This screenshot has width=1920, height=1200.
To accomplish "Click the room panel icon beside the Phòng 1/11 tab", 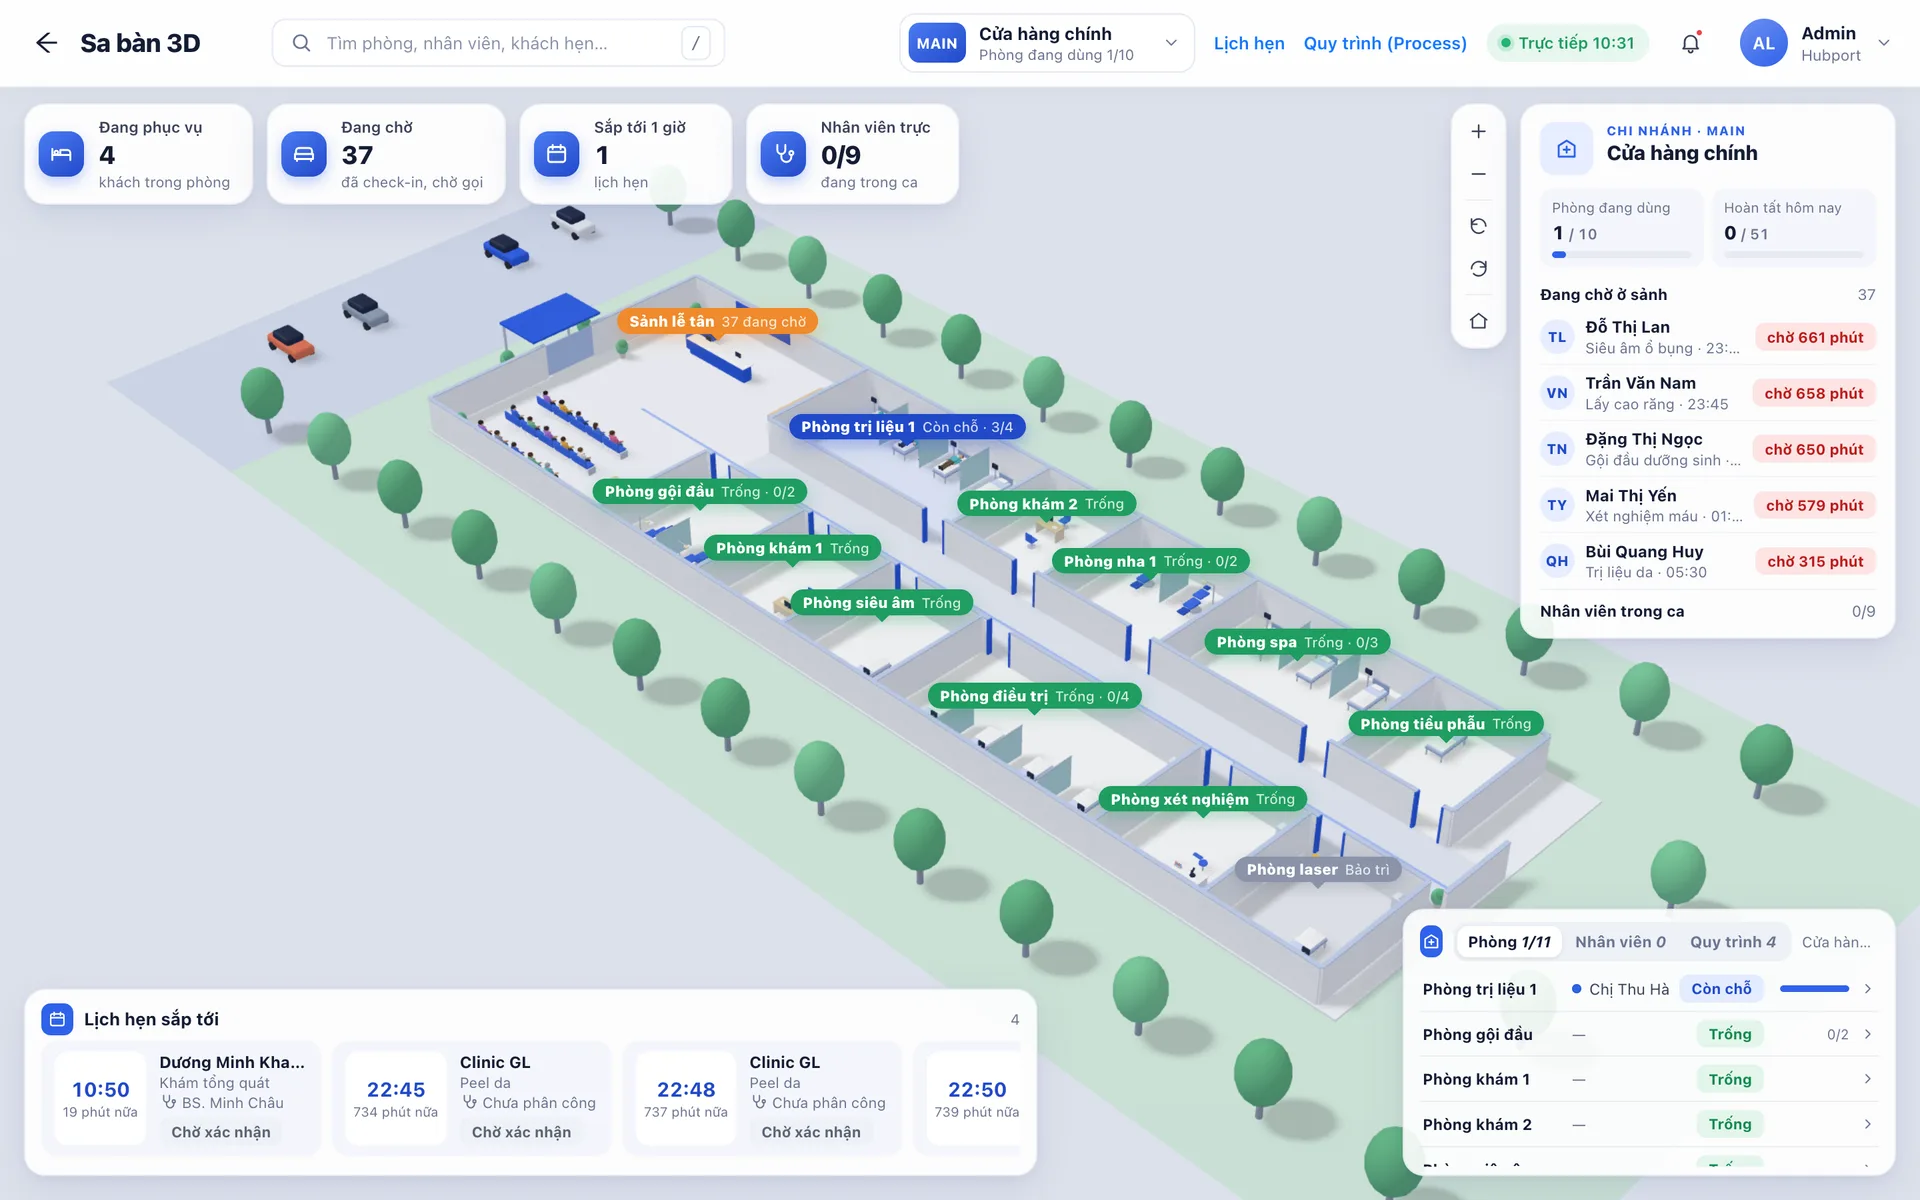I will coord(1432,942).
